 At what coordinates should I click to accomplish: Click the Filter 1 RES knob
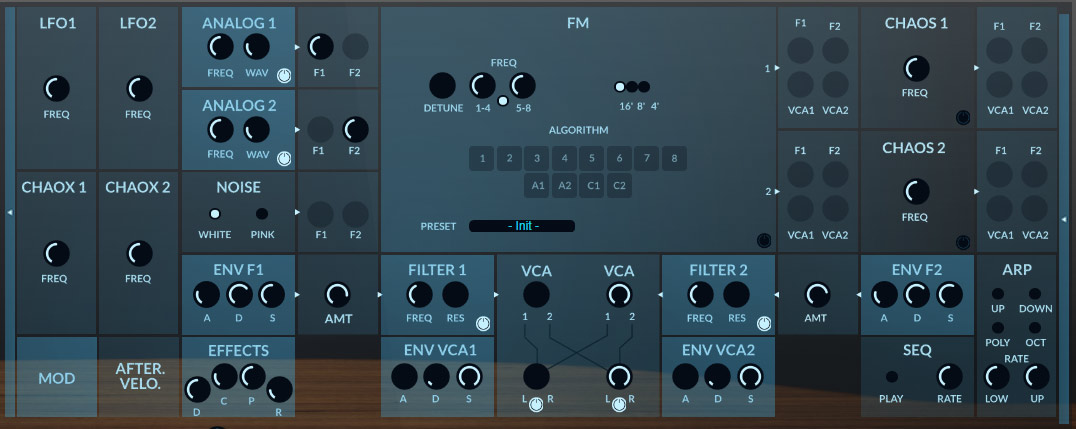(x=456, y=294)
